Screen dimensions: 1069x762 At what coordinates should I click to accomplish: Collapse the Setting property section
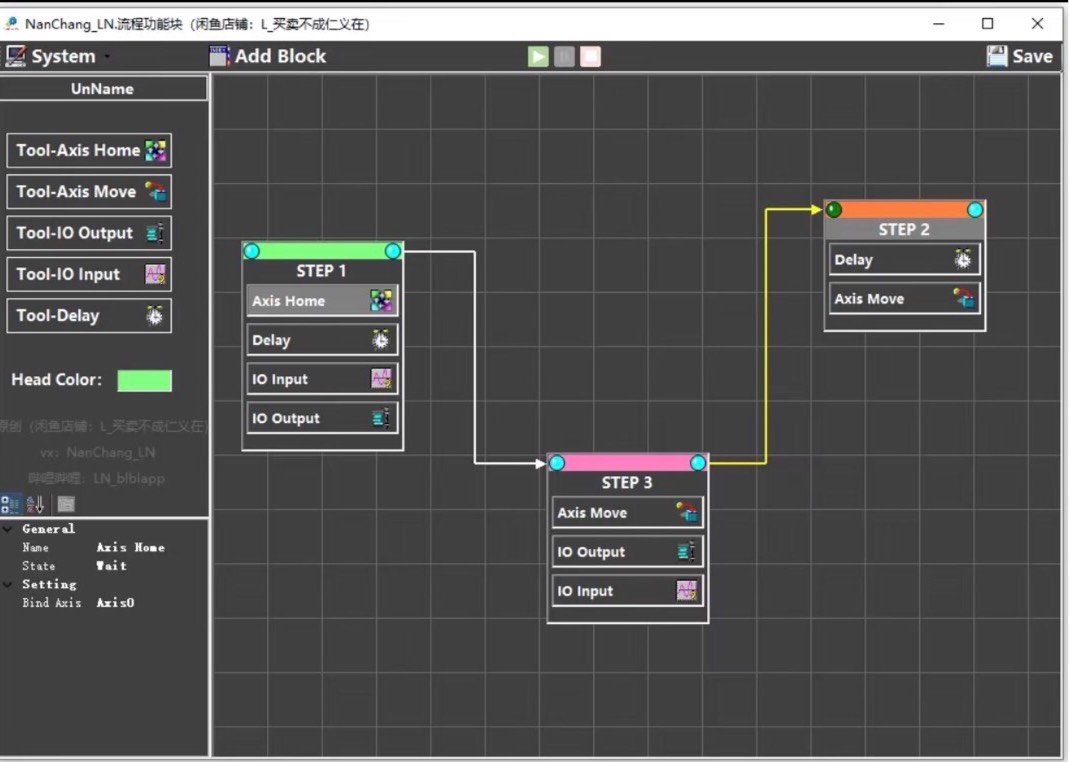[8, 584]
